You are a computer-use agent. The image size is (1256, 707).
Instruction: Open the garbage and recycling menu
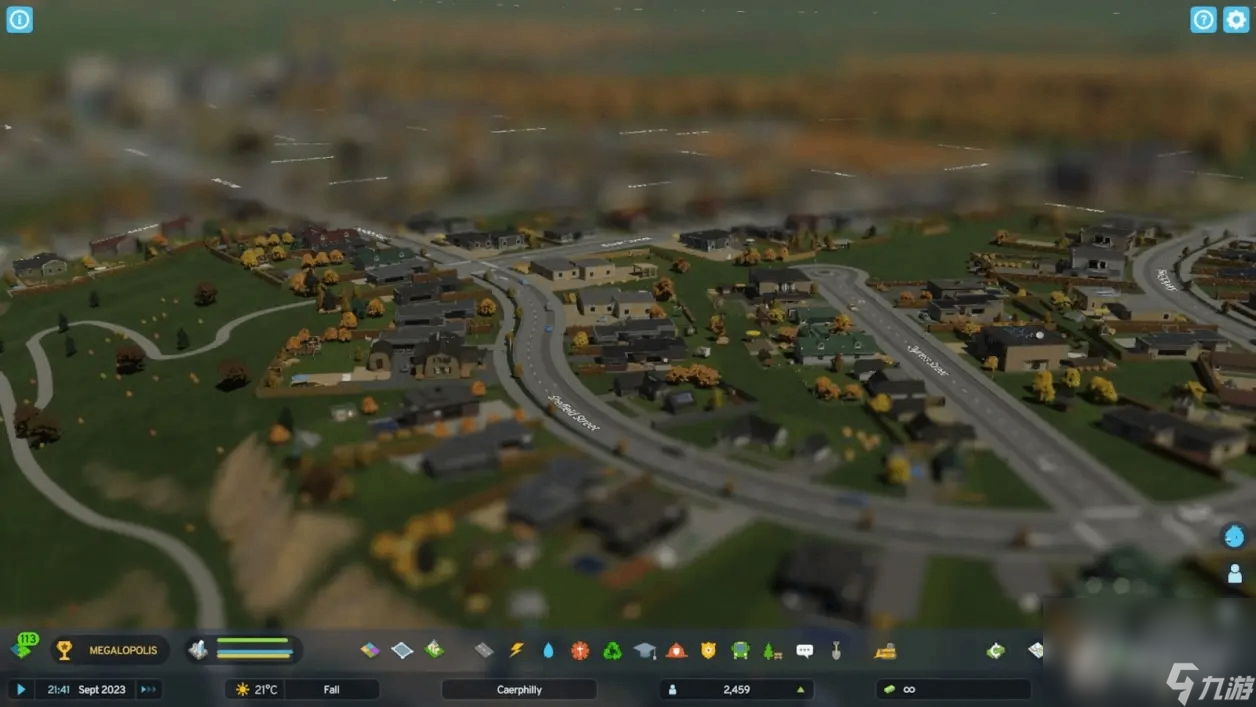pyautogui.click(x=612, y=650)
